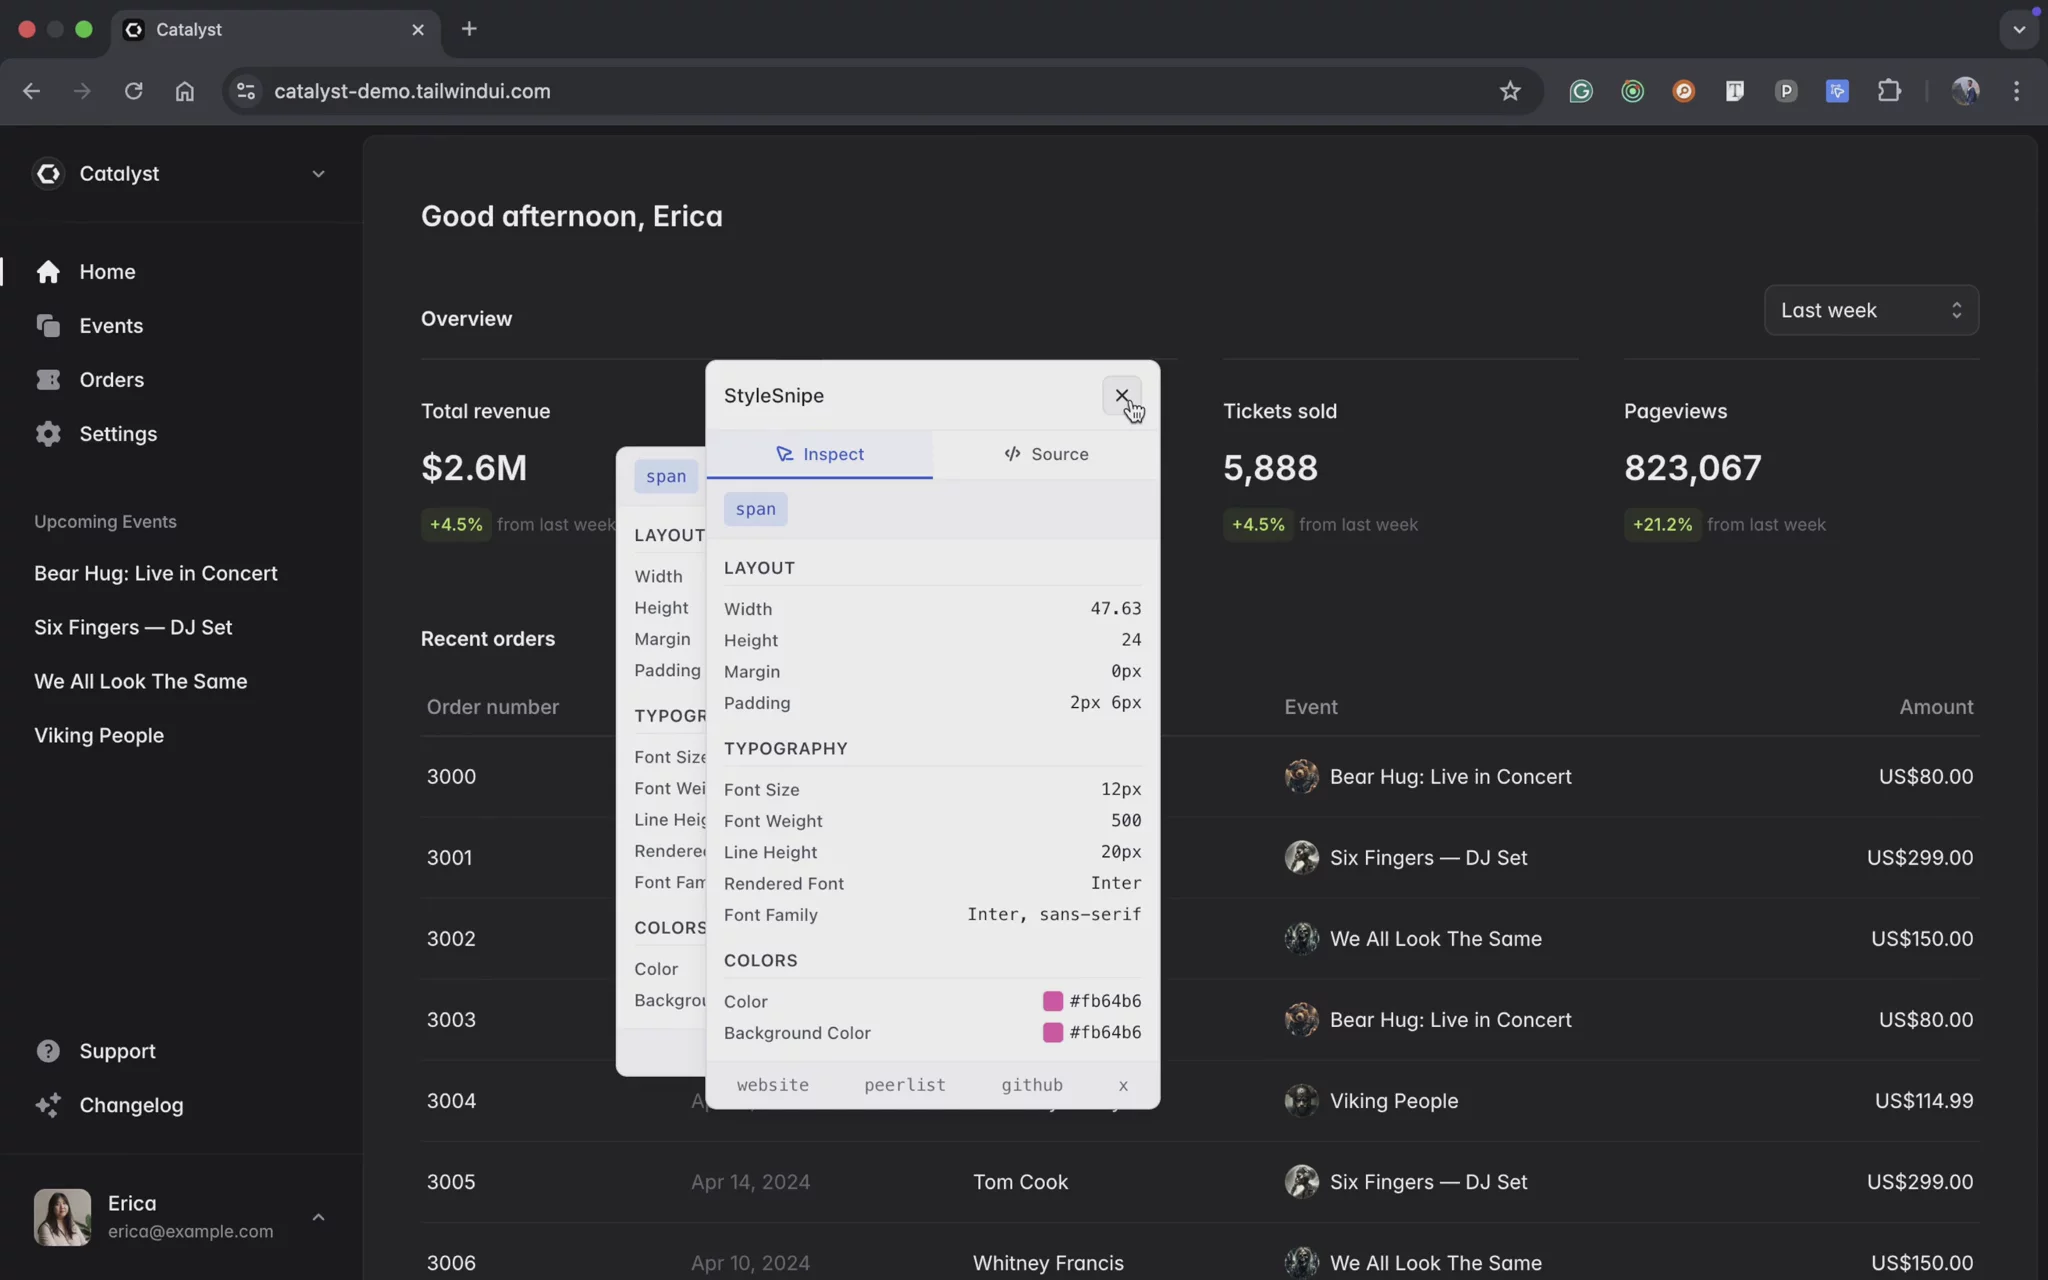This screenshot has height=1280, width=2048.
Task: Select the Inspect tab in StyleSnipe
Action: [x=819, y=454]
